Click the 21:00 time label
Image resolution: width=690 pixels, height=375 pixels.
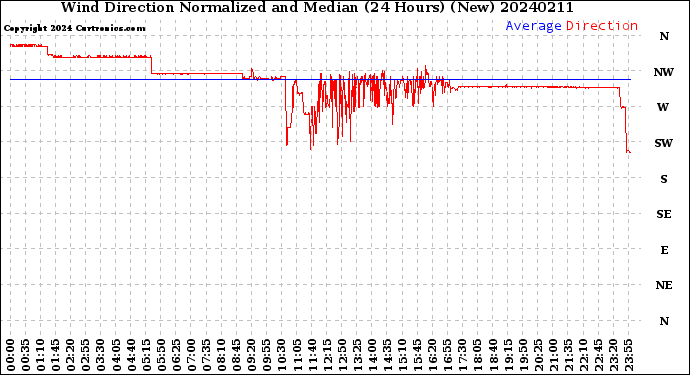tap(553, 355)
